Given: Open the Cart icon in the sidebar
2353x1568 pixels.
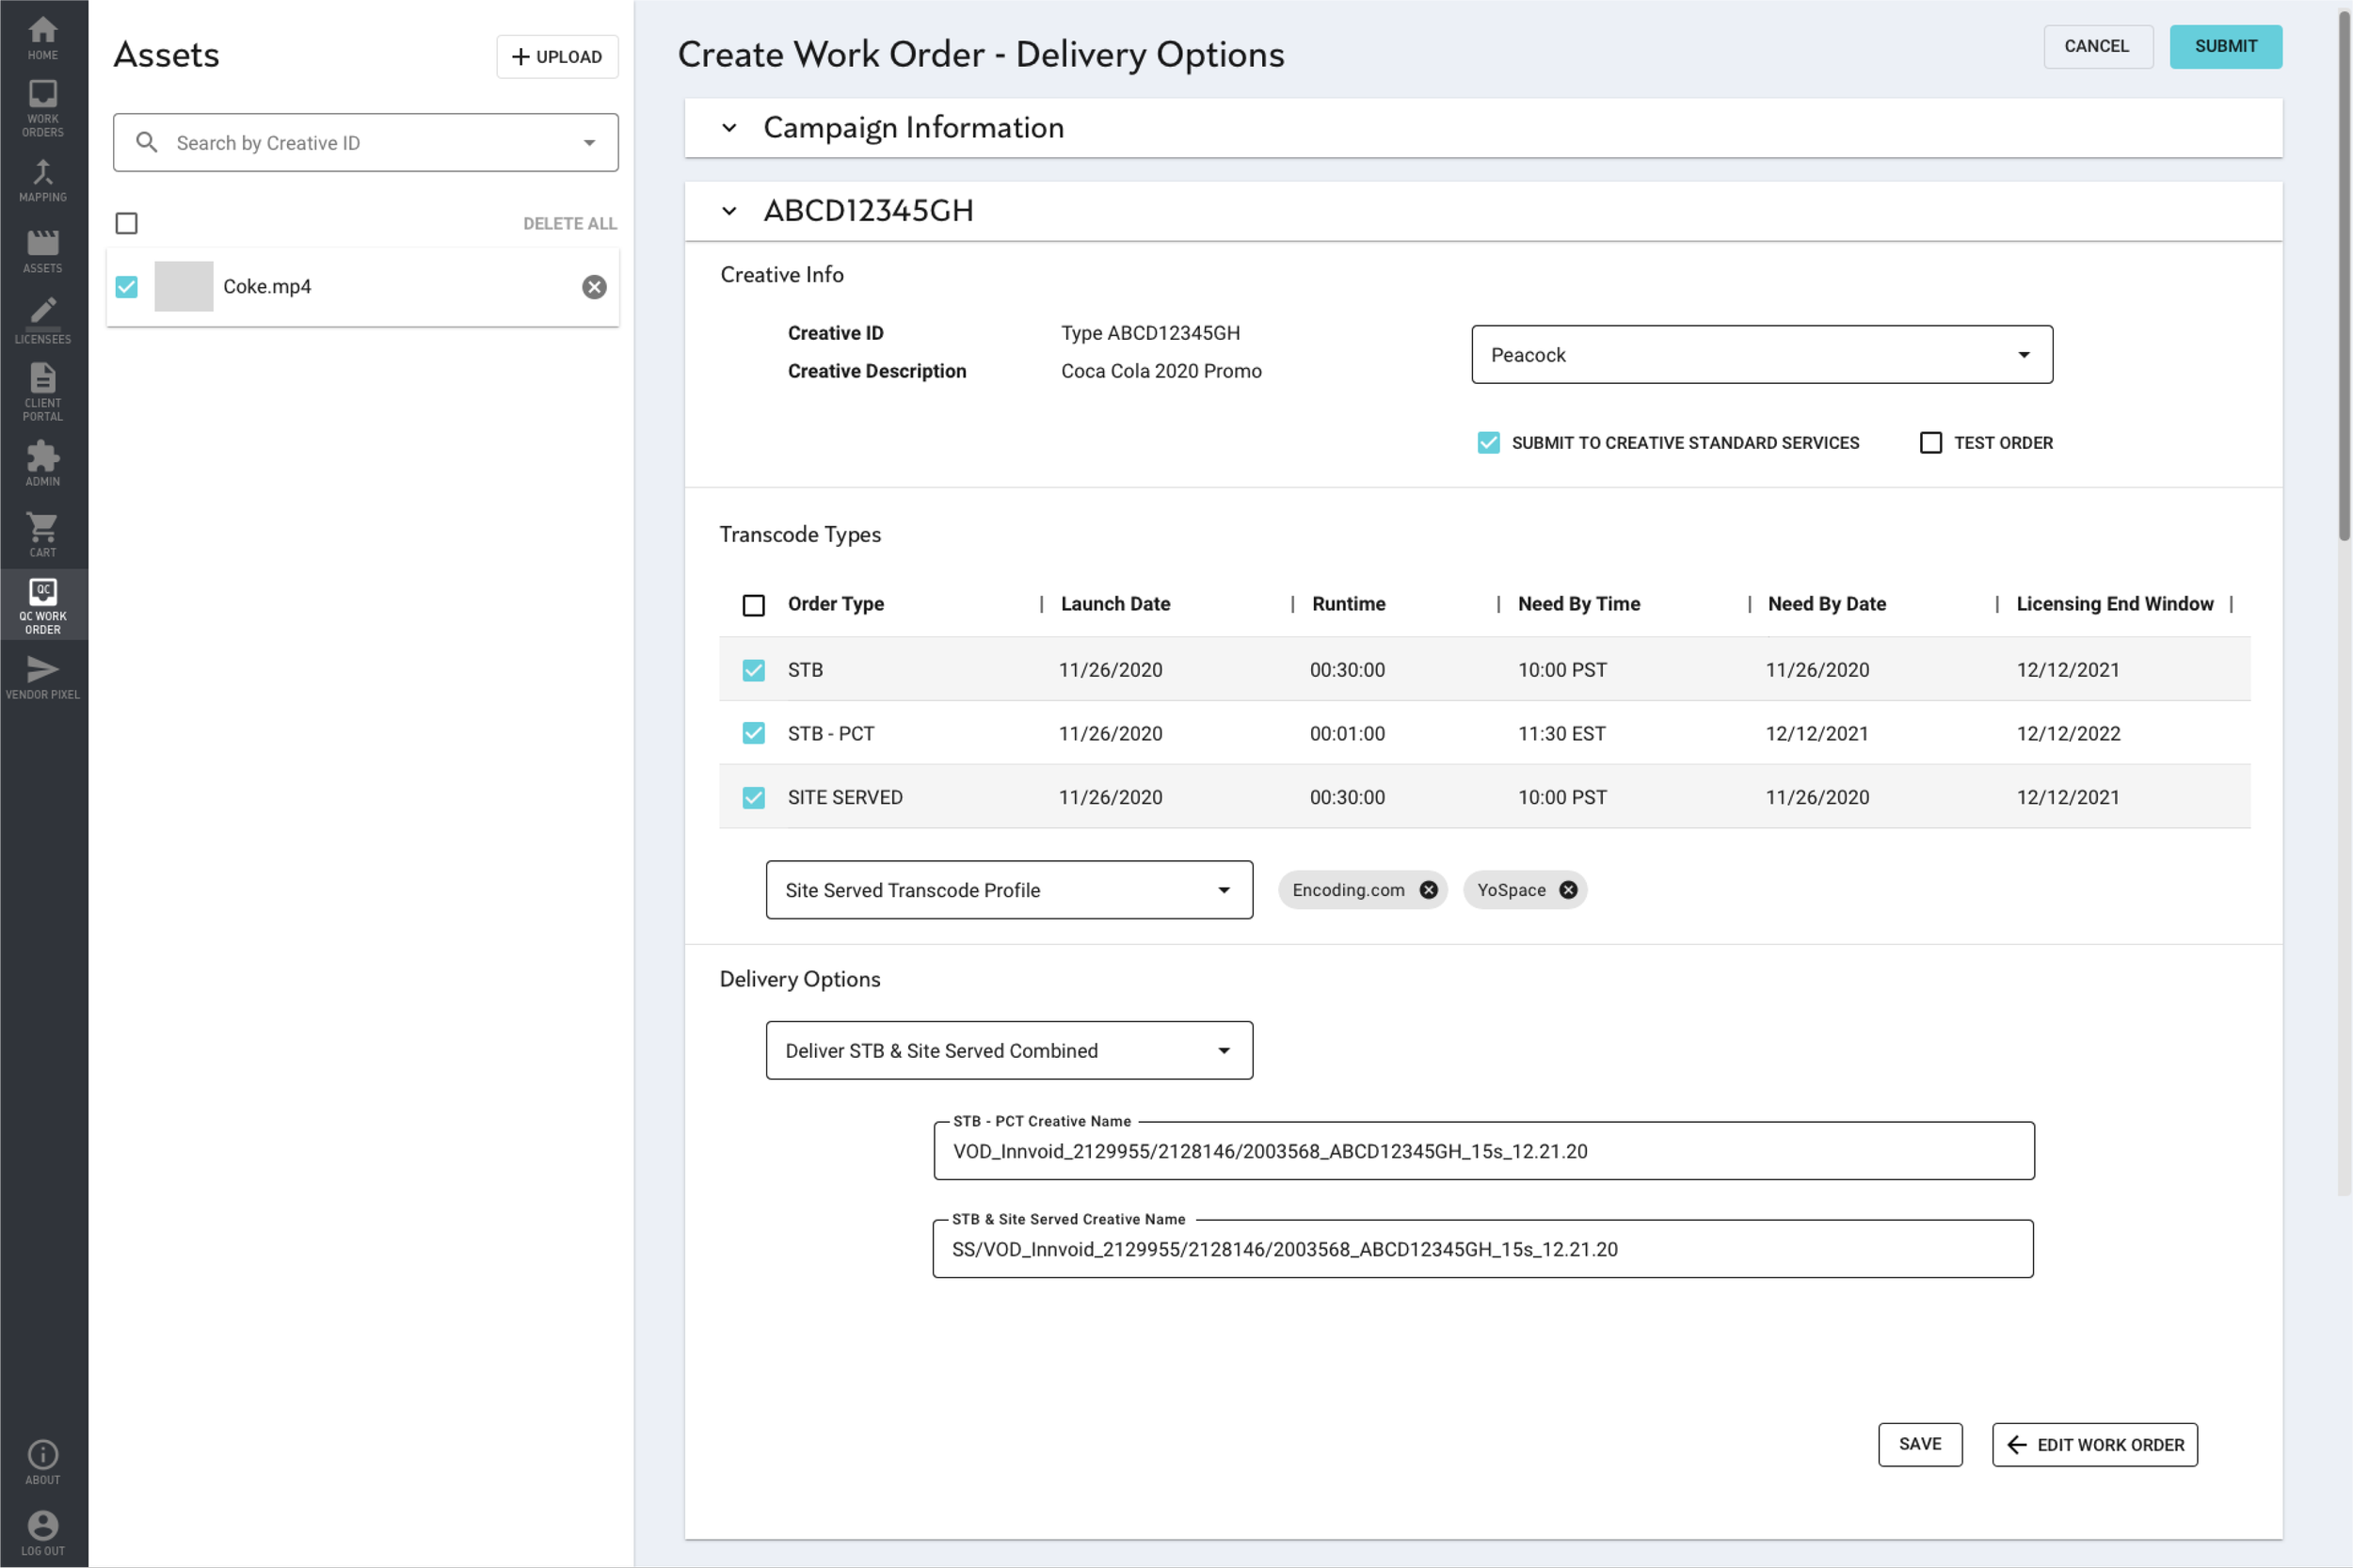Looking at the screenshot, I should coord(42,534).
